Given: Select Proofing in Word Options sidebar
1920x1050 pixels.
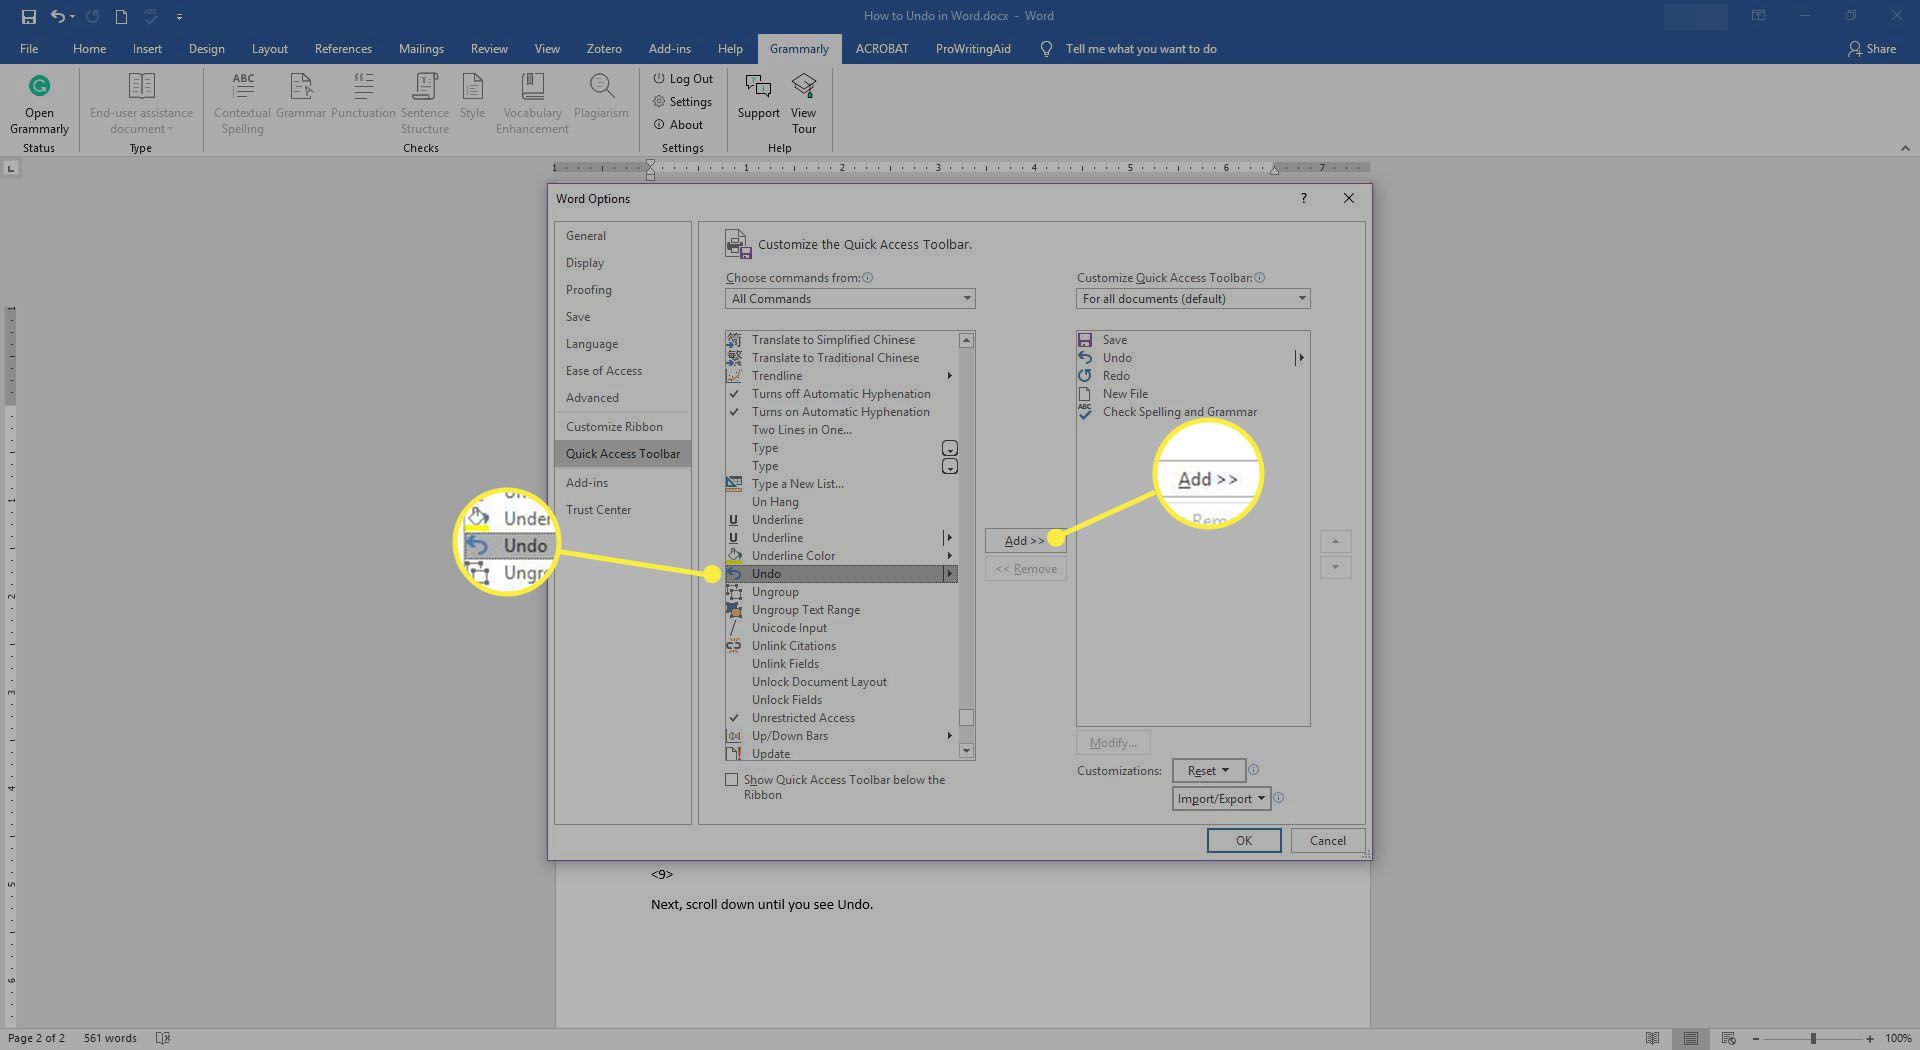Looking at the screenshot, I should pyautogui.click(x=622, y=289).
